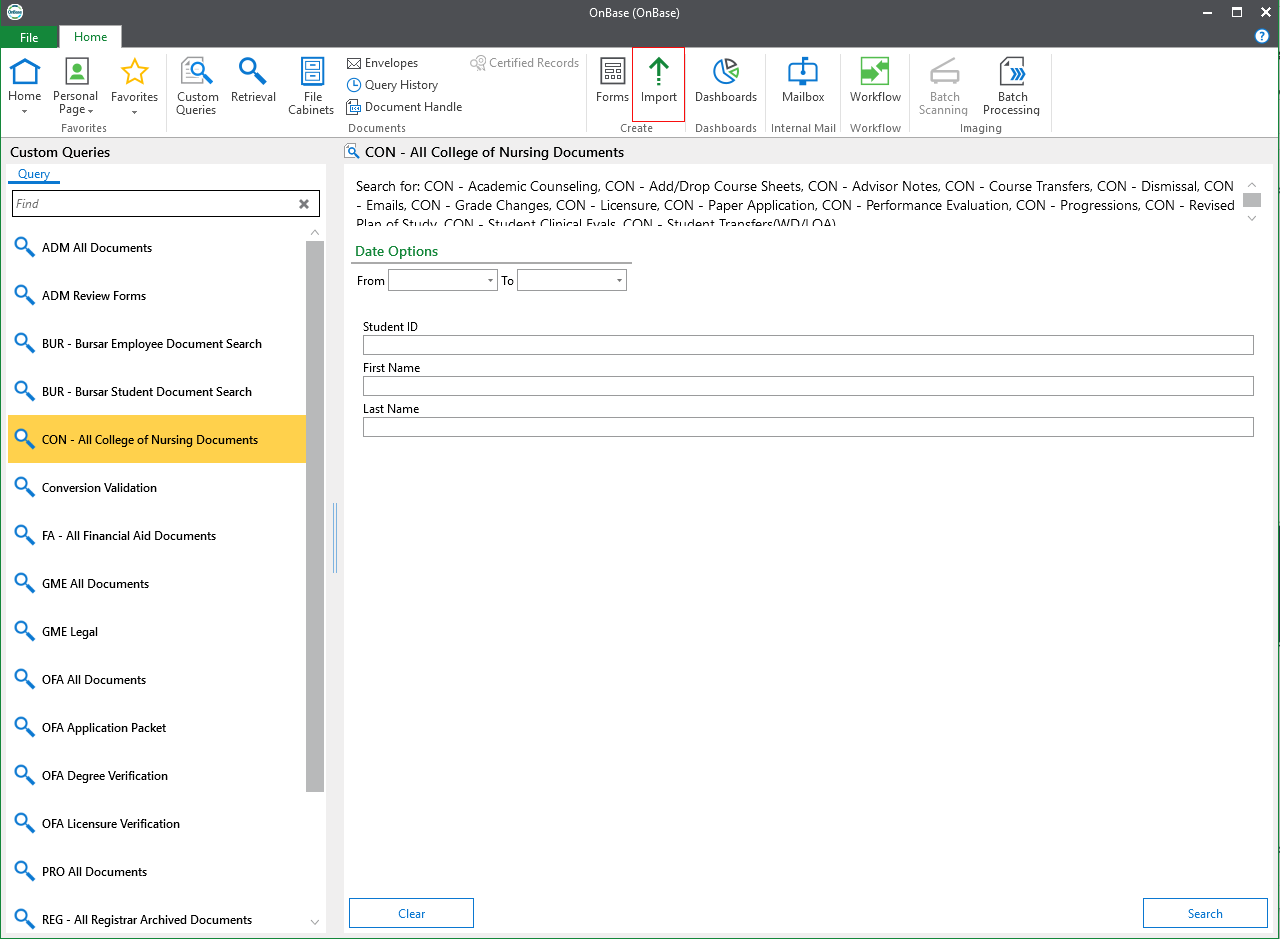Expand the Home button dropdown arrow
Screen dimensions: 1280x939
pos(24,111)
